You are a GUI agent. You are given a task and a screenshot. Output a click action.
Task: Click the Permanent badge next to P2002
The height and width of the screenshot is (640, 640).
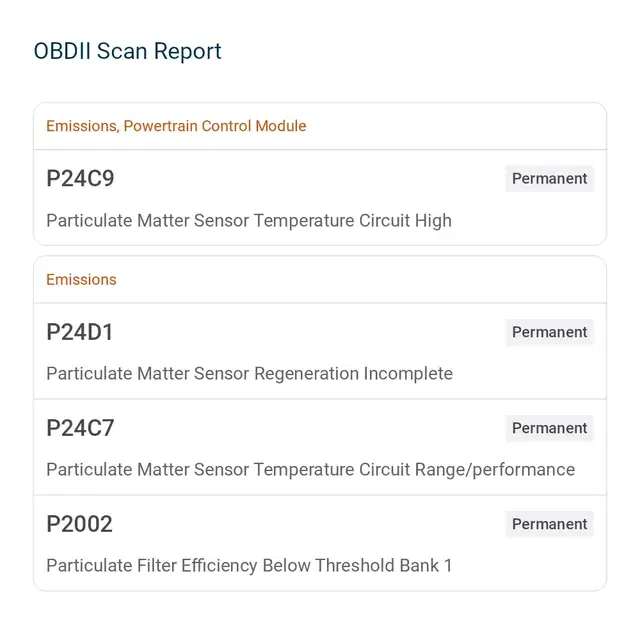(x=549, y=524)
